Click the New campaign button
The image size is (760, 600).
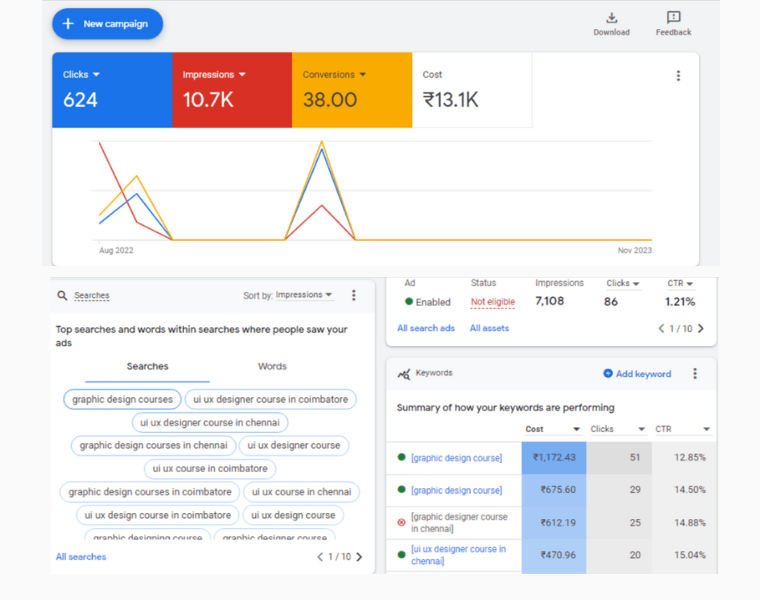[107, 24]
